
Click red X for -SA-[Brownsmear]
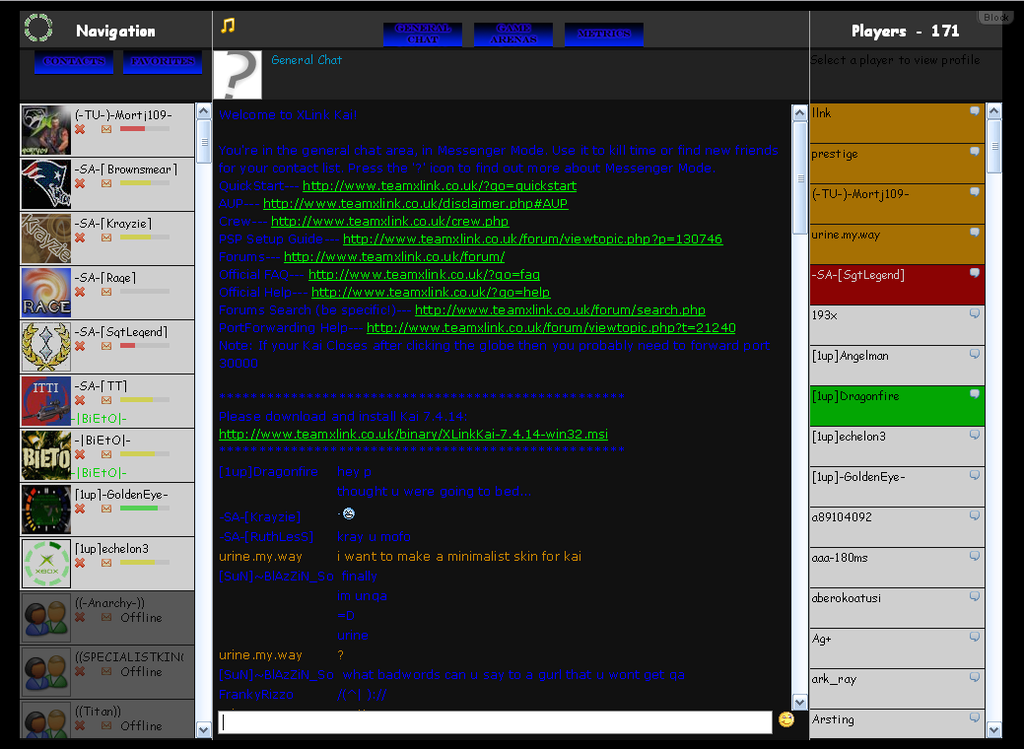pos(80,183)
